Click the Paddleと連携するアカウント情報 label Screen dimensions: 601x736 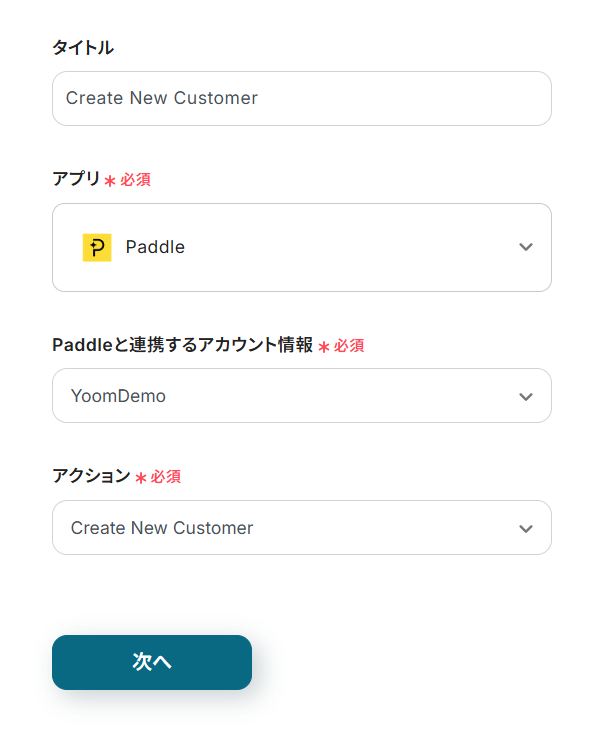coord(182,345)
